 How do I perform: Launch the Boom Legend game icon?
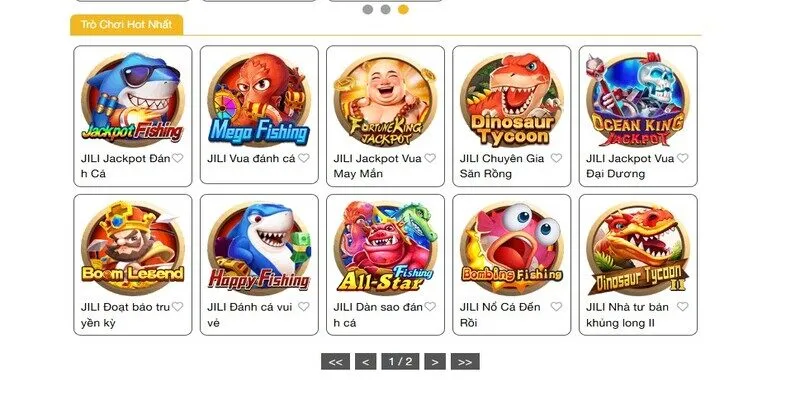tap(133, 247)
